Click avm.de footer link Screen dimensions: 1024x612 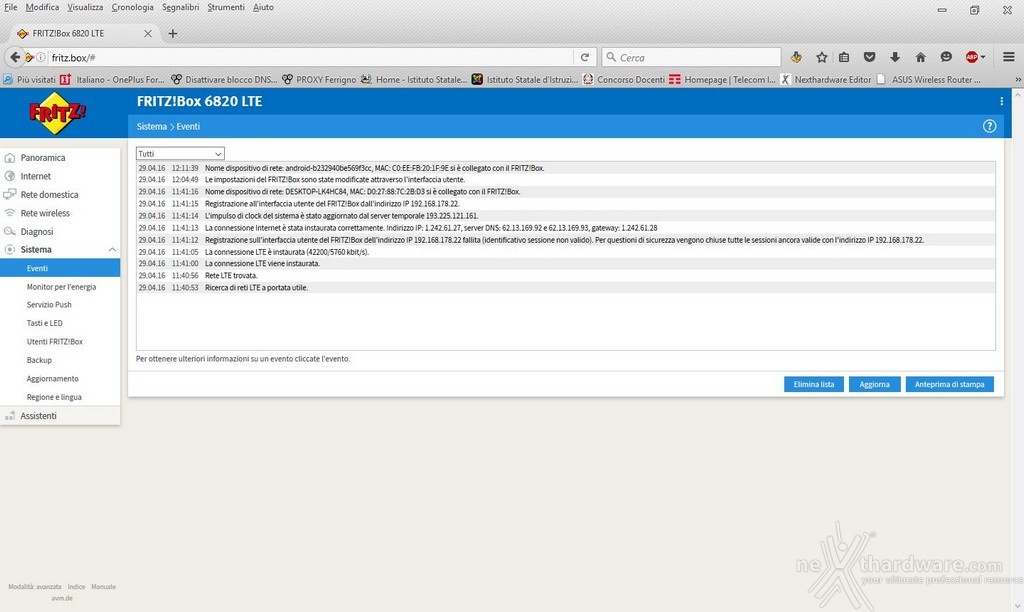(62, 598)
